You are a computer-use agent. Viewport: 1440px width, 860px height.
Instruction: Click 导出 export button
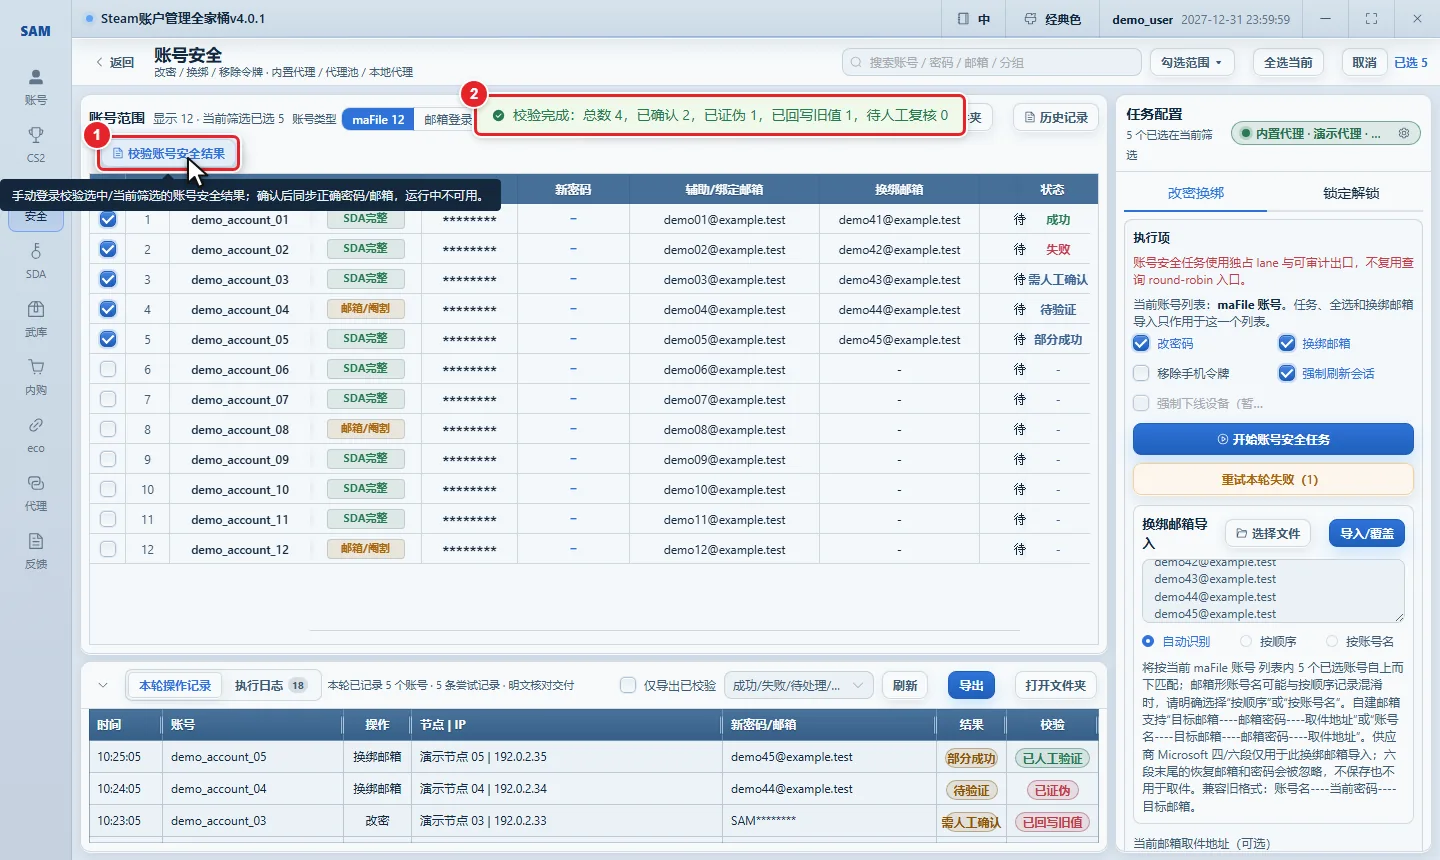pos(971,685)
